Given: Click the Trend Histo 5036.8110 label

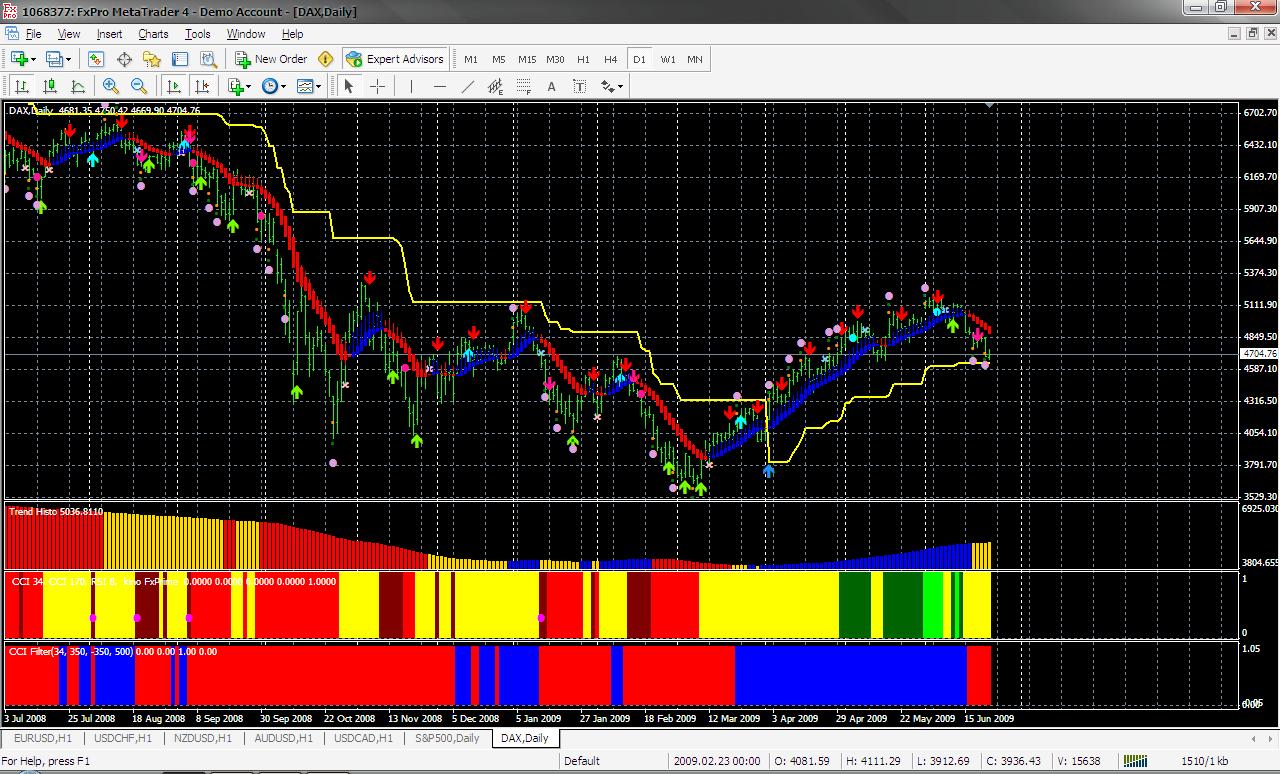Looking at the screenshot, I should click(x=56, y=512).
